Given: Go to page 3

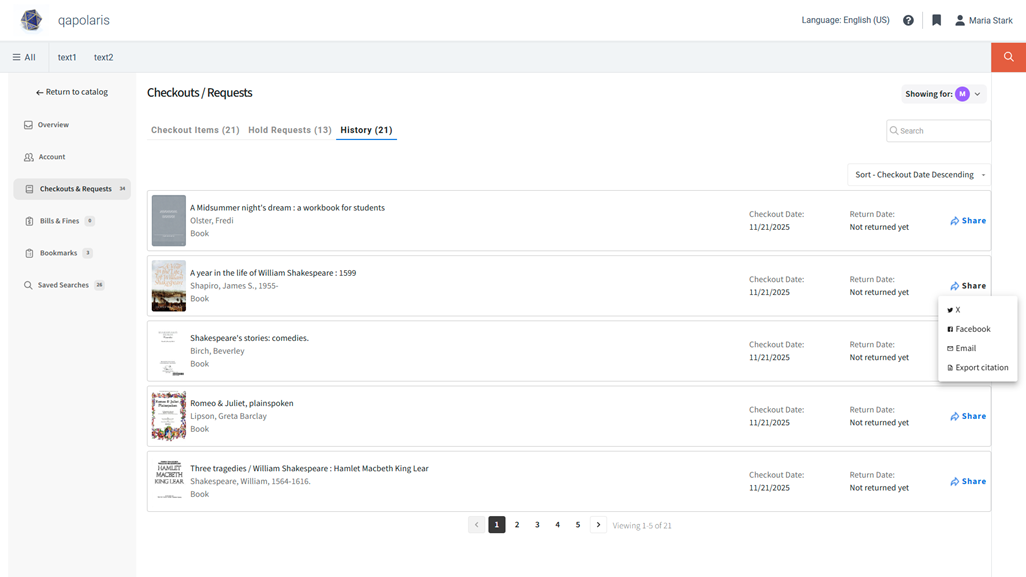Looking at the screenshot, I should coord(537,525).
